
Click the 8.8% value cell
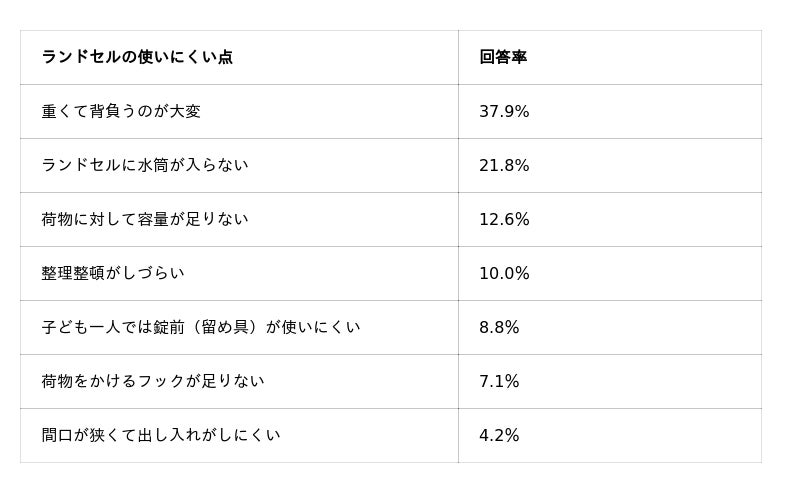pos(499,327)
